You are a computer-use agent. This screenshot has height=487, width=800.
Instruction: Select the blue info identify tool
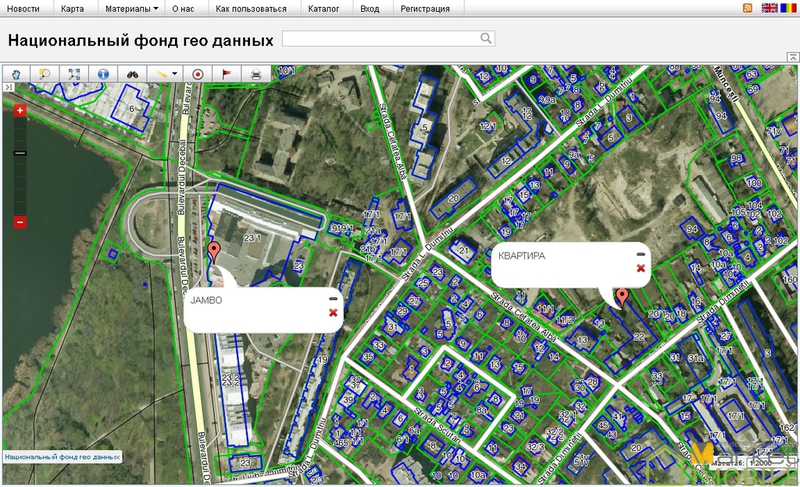[103, 74]
